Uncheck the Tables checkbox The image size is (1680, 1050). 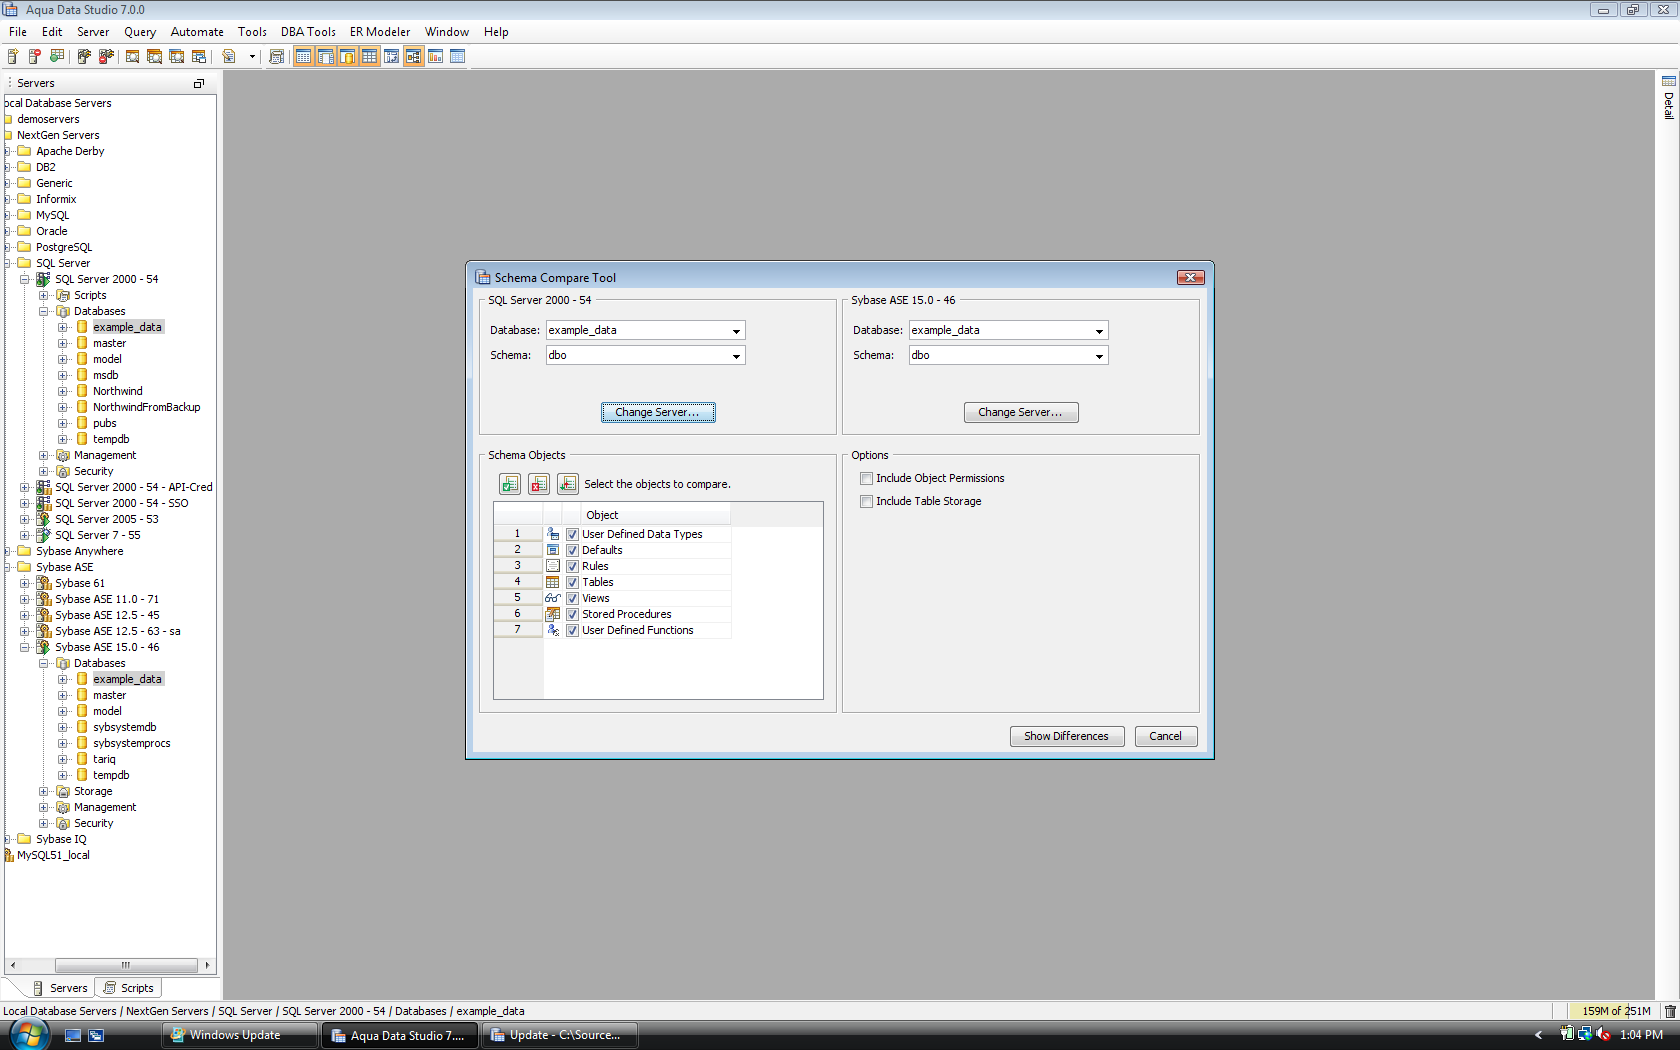tap(573, 582)
